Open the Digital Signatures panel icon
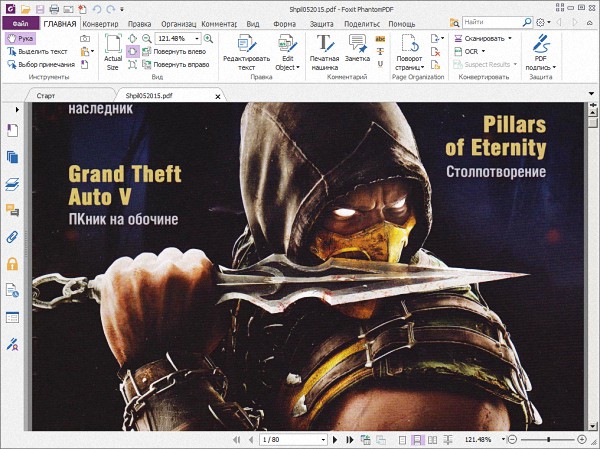The image size is (600, 449). point(12,345)
